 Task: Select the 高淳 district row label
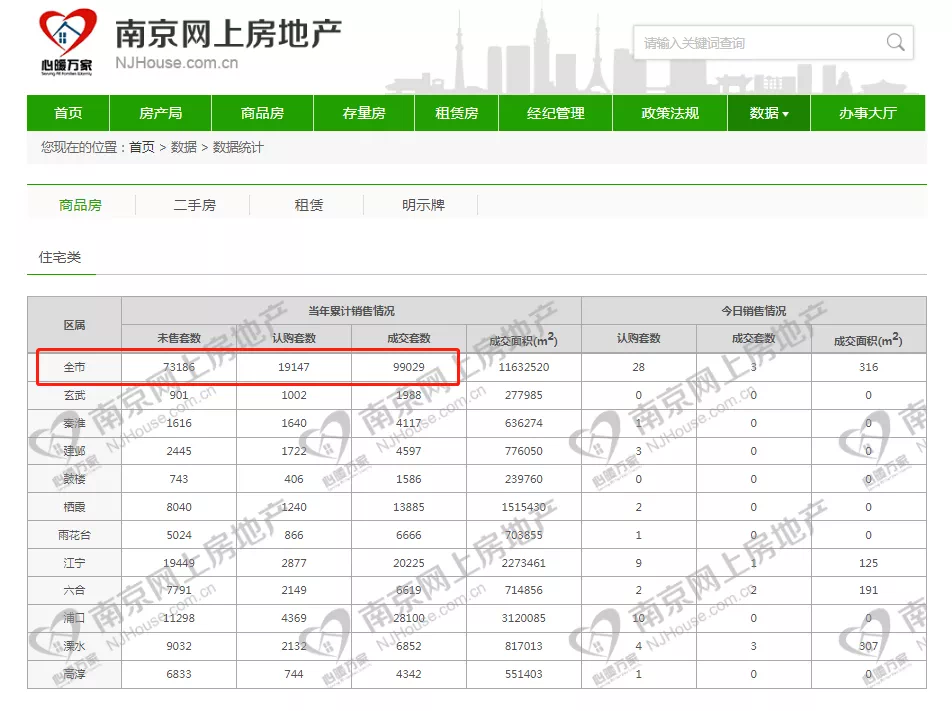point(74,674)
